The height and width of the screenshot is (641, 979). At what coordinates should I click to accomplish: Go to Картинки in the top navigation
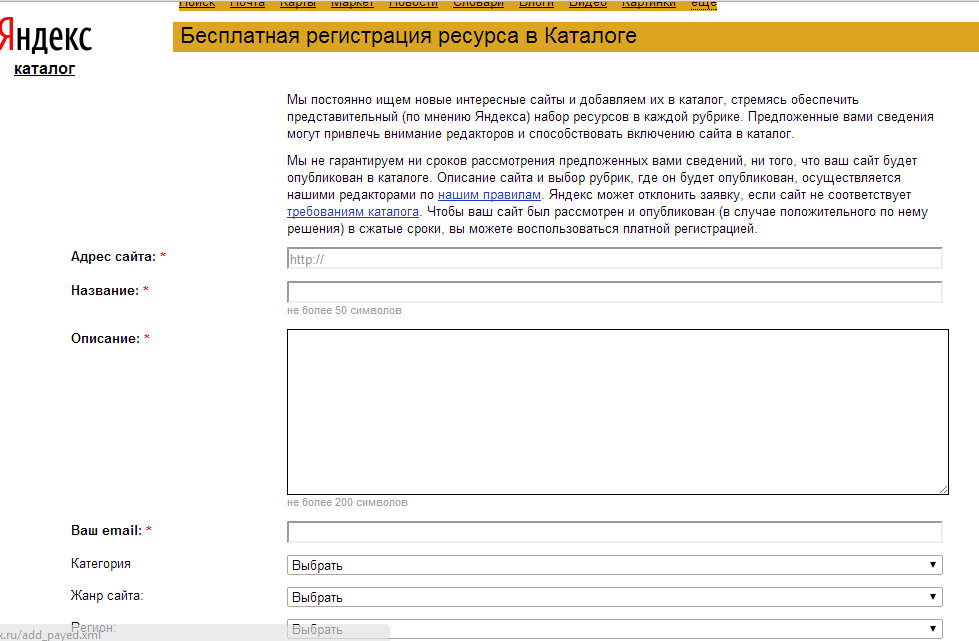[648, 4]
